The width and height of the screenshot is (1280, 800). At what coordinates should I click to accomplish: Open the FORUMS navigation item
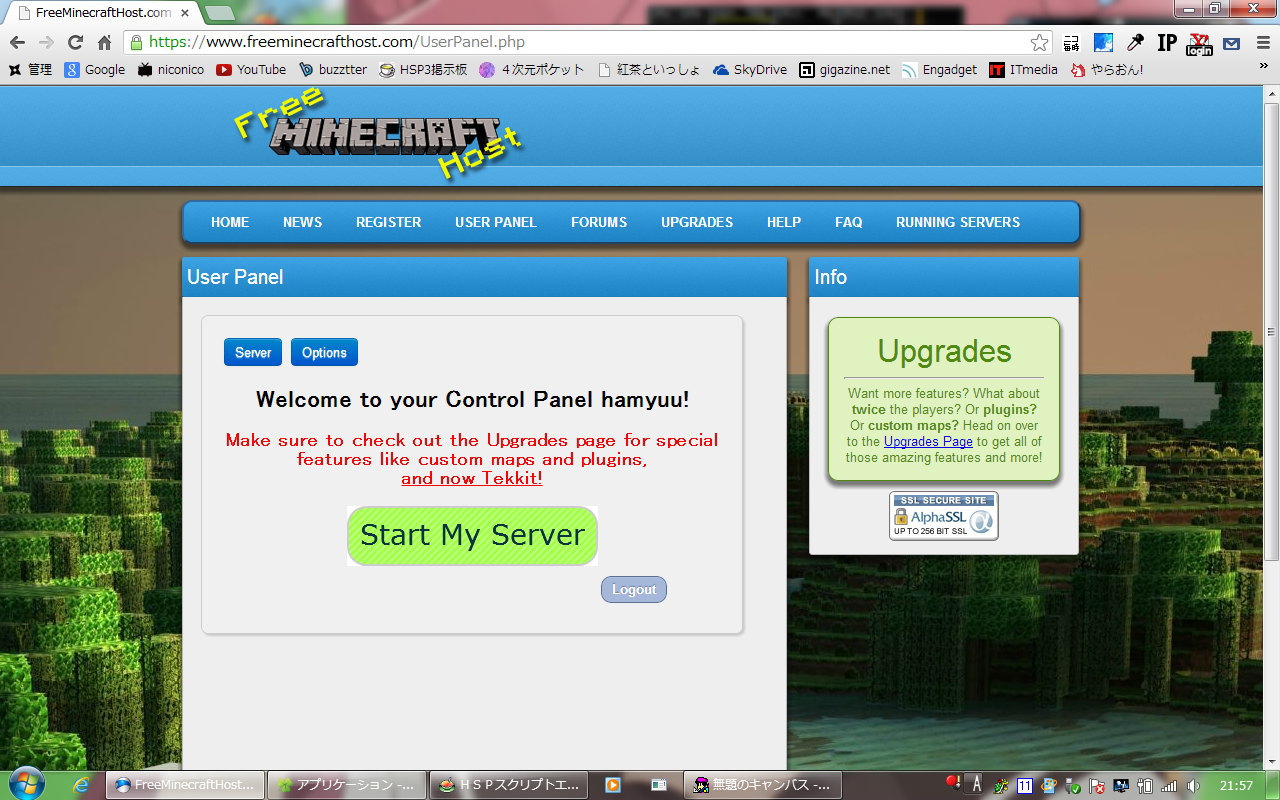pos(599,222)
